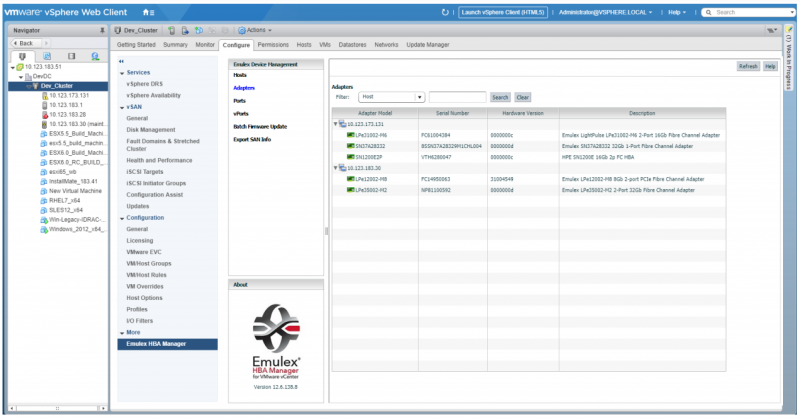Switch to the Datastores tab

click(353, 45)
